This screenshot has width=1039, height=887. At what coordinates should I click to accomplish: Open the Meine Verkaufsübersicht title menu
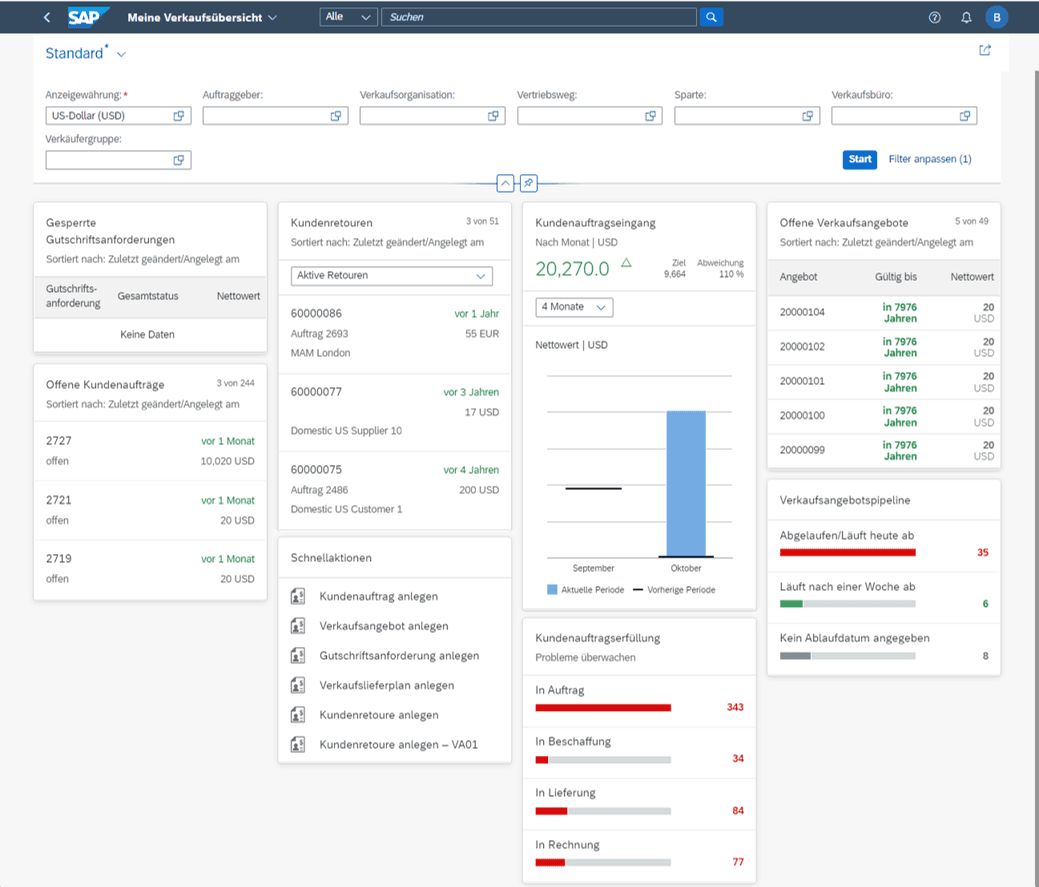[202, 17]
